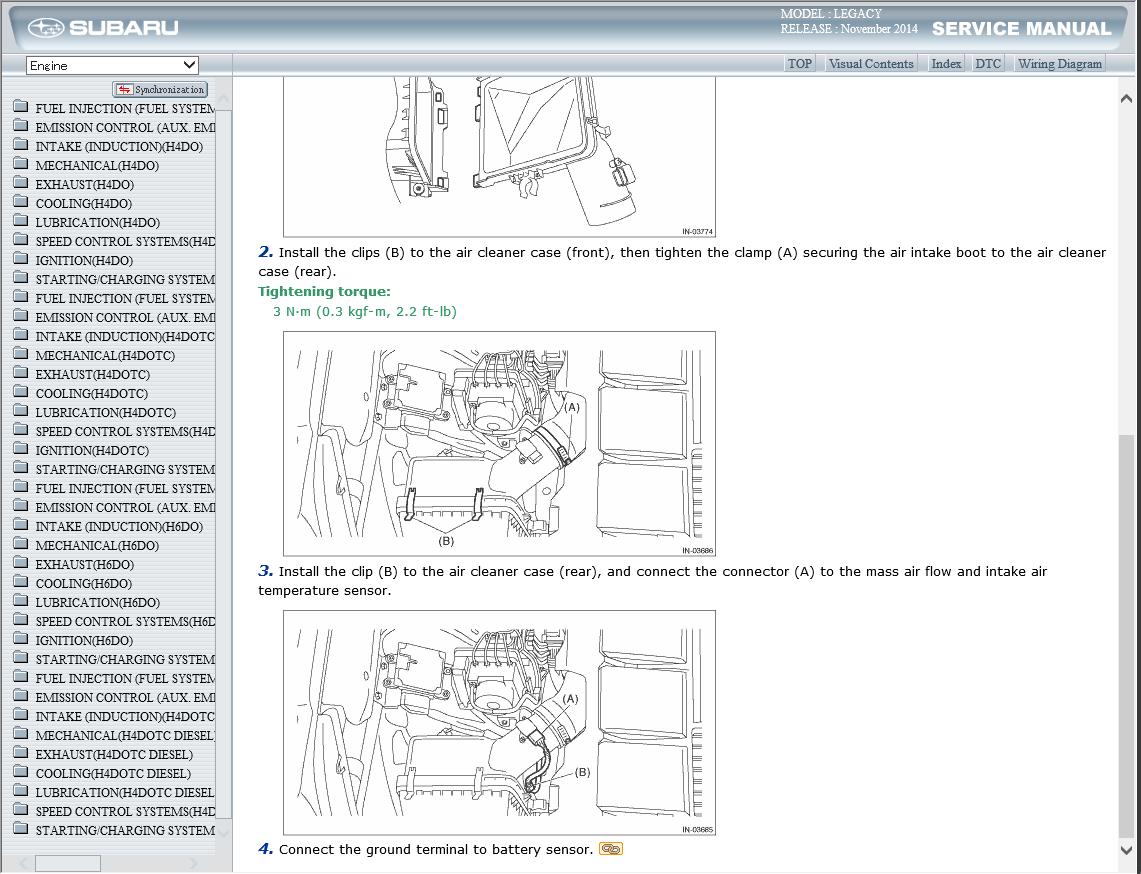The height and width of the screenshot is (874, 1141).
Task: Open EXHAUST(H6DO) tree entry
Action: pyautogui.click(x=84, y=565)
